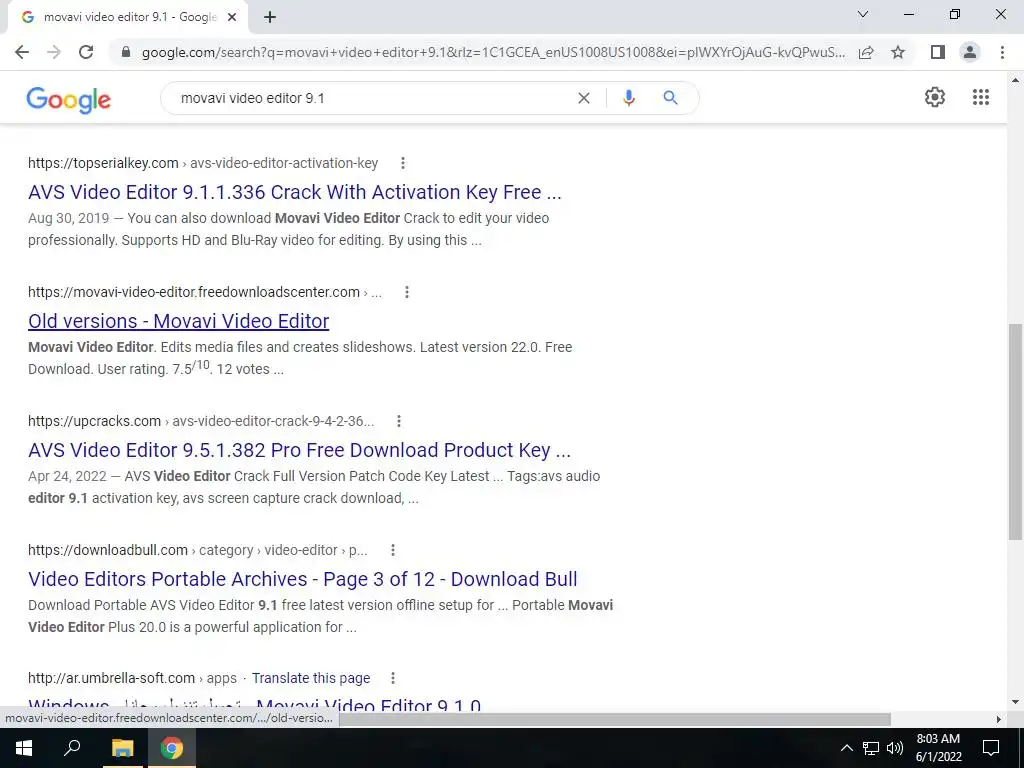Open AVS Video Editor 9.5.1.382 Pro result
Image resolution: width=1024 pixels, height=768 pixels.
[299, 450]
